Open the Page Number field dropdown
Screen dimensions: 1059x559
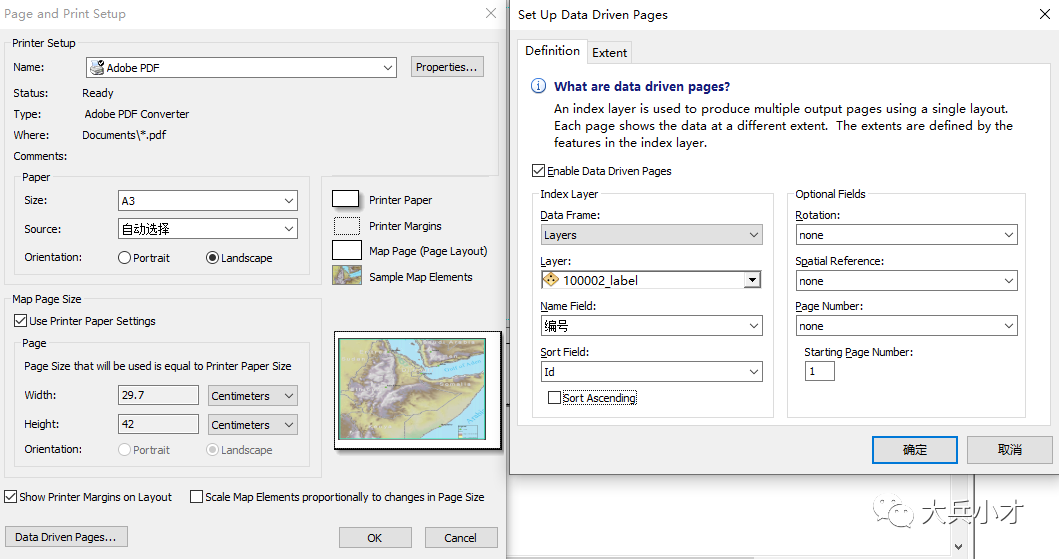[x=906, y=326]
